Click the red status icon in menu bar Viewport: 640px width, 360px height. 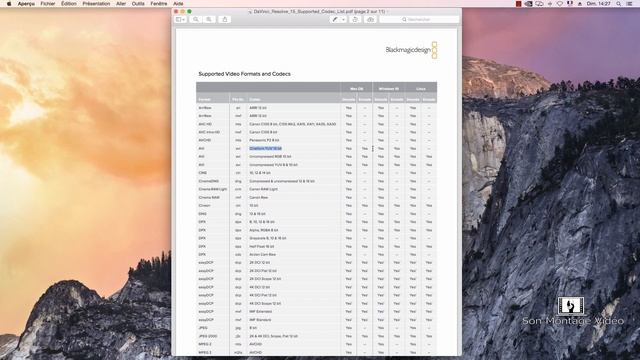click(518, 4)
